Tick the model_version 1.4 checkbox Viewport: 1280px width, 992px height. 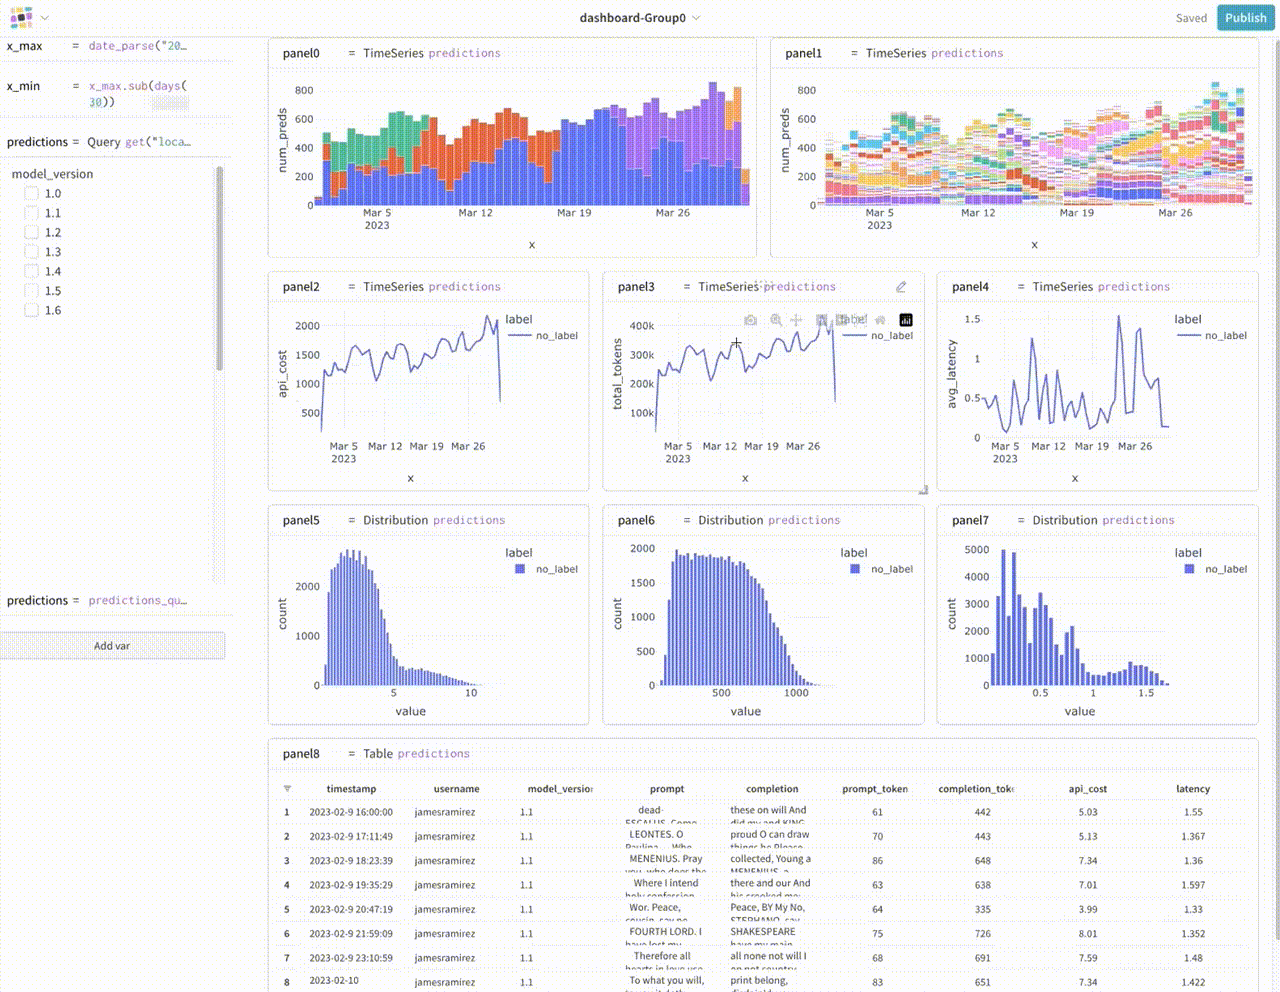point(31,271)
